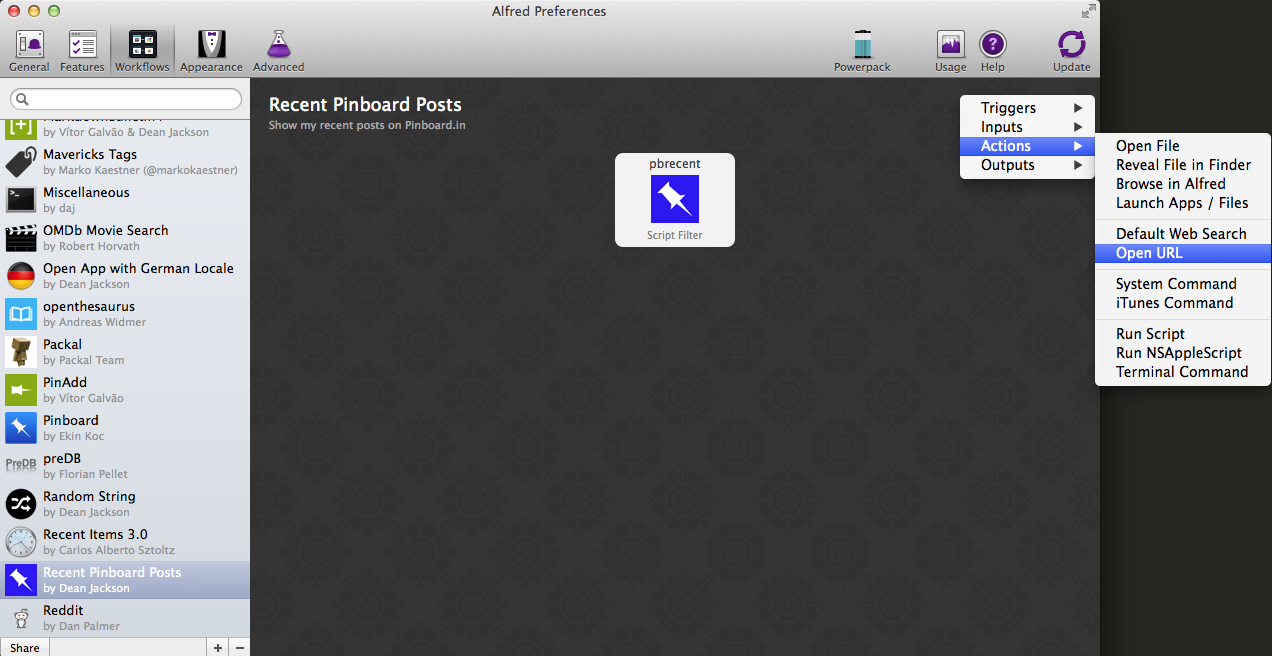Click the Miscellaneous terminal icon
This screenshot has height=656, width=1272.
pyautogui.click(x=21, y=200)
